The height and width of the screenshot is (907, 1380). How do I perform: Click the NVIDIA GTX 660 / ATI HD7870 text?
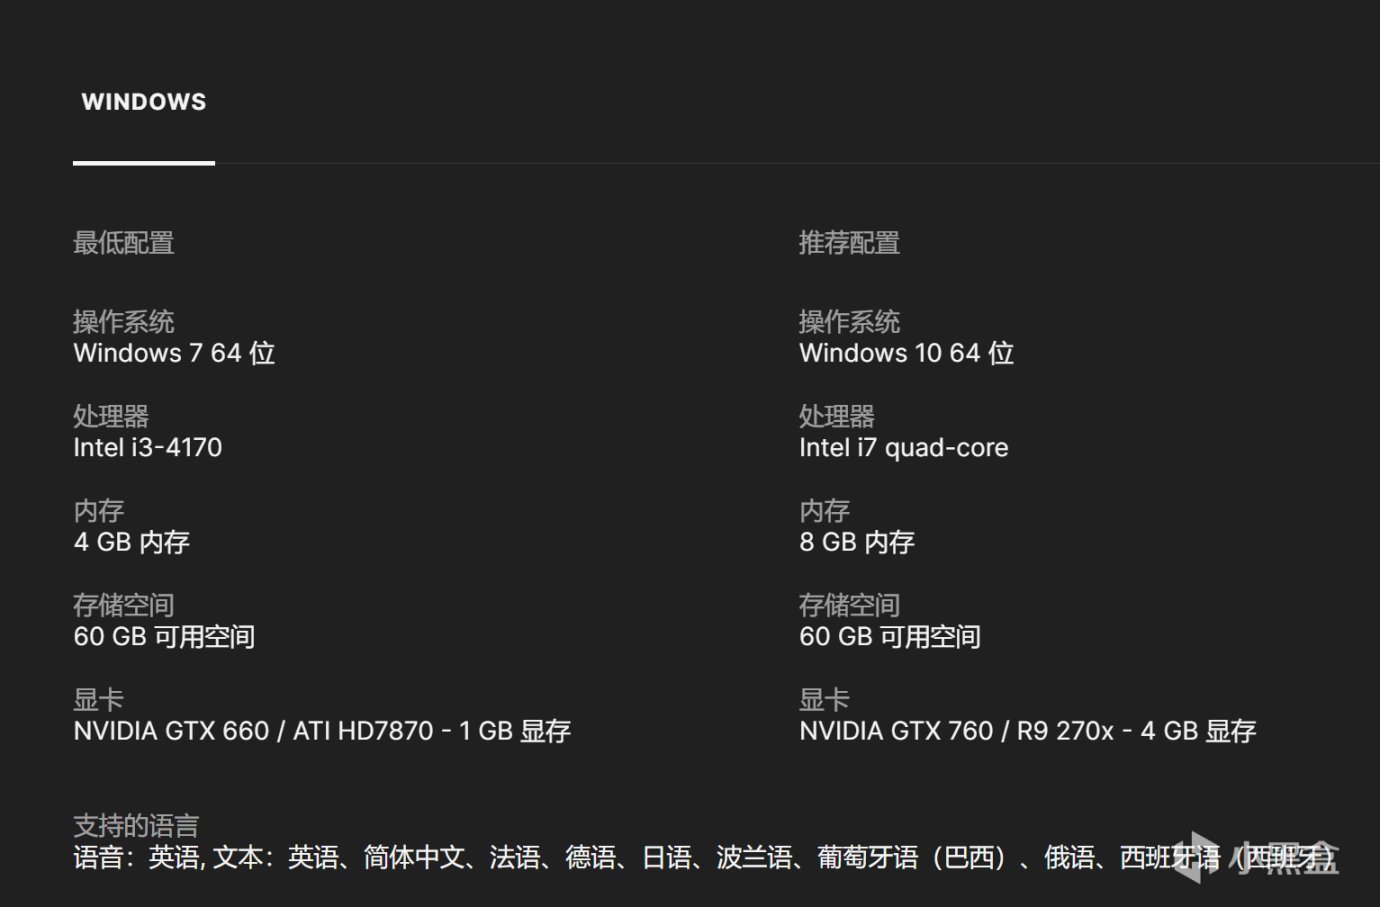point(322,731)
